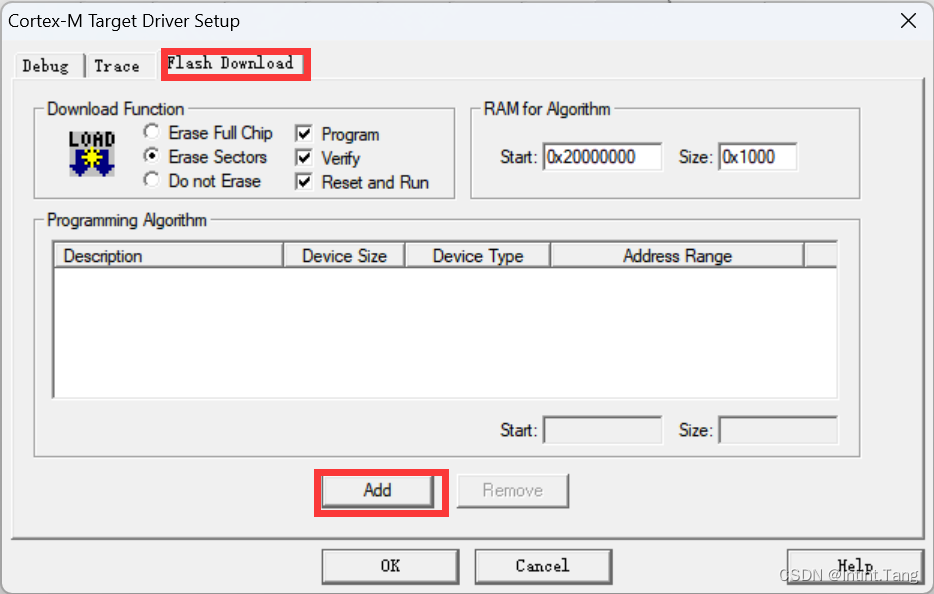This screenshot has height=594, width=934.
Task: Click the RAM Start address field
Action: (x=602, y=157)
